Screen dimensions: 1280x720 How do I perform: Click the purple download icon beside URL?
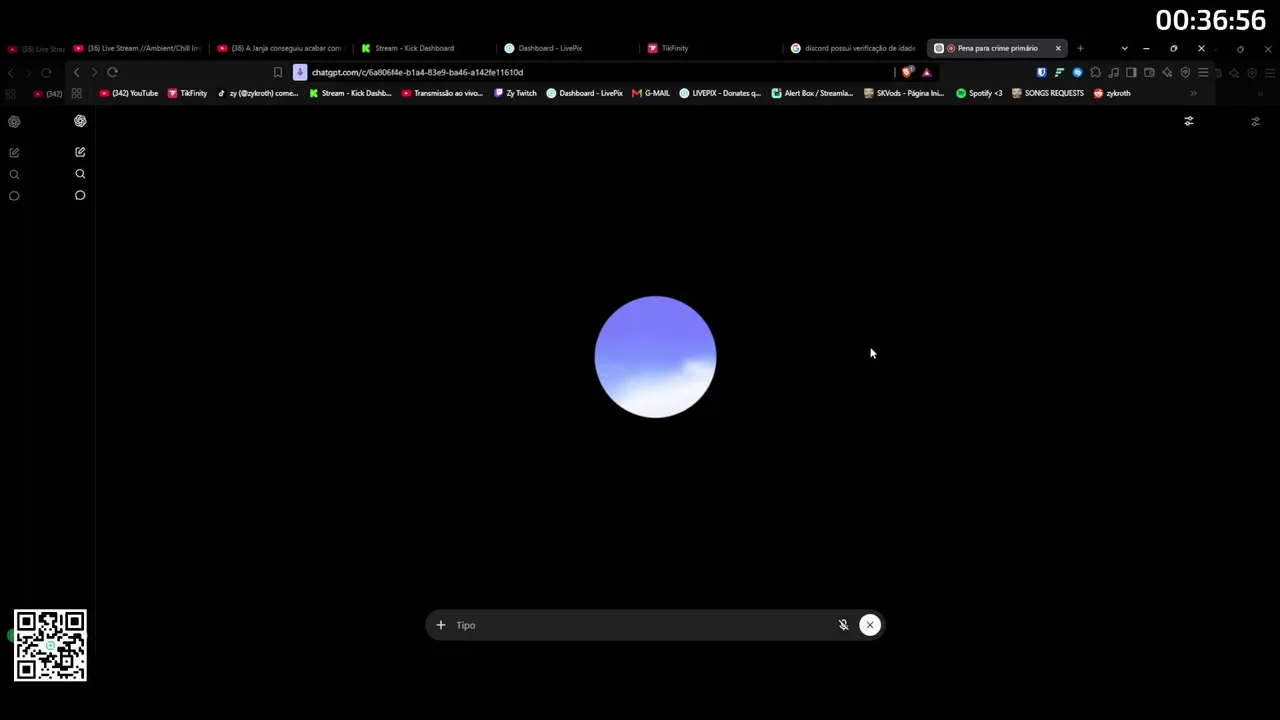click(x=300, y=72)
